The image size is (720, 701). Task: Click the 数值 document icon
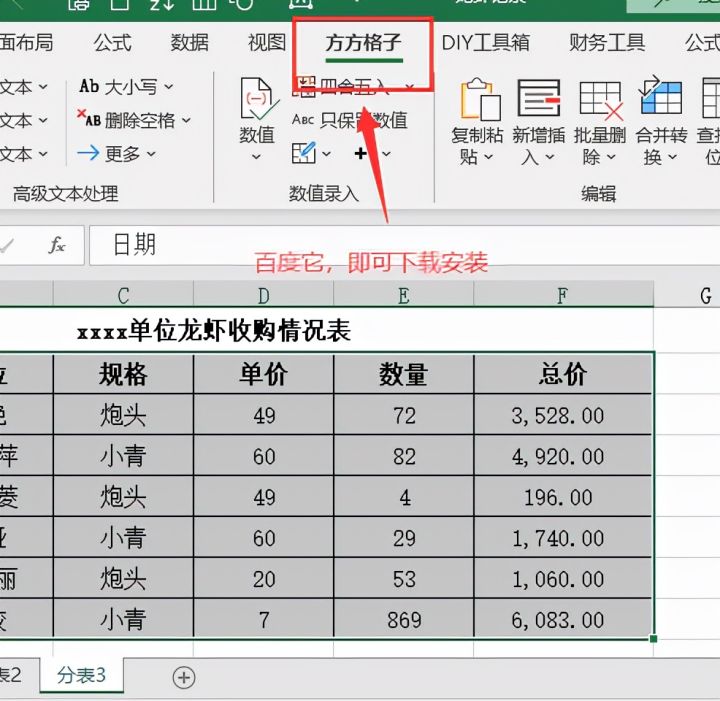tap(257, 99)
